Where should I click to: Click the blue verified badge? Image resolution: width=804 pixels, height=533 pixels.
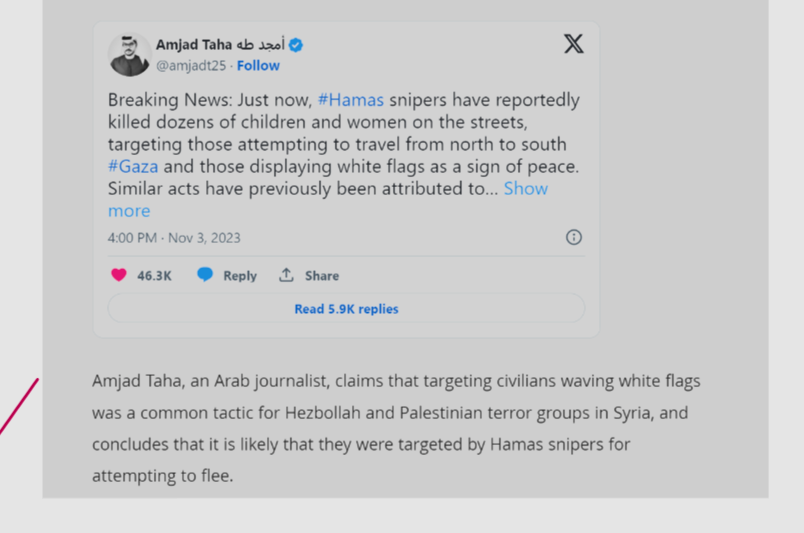(x=297, y=45)
